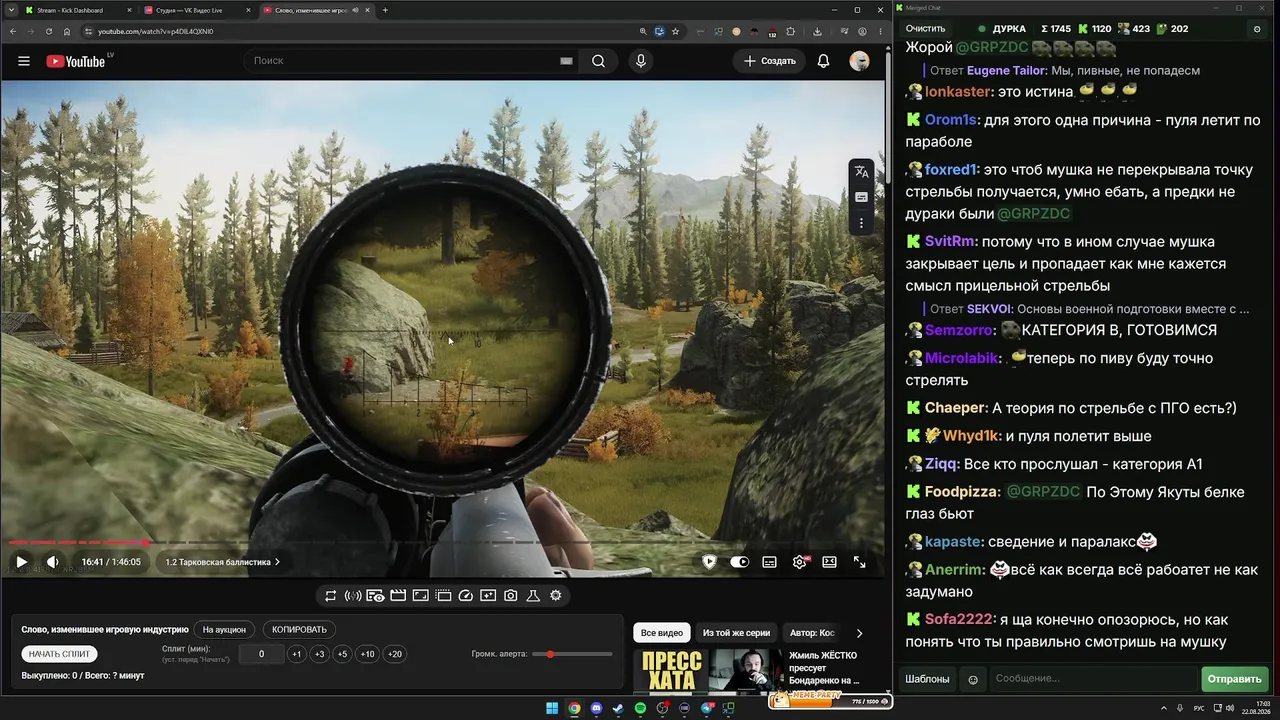Open Discord from the taskbar
Image resolution: width=1280 pixels, height=720 pixels.
[596, 709]
